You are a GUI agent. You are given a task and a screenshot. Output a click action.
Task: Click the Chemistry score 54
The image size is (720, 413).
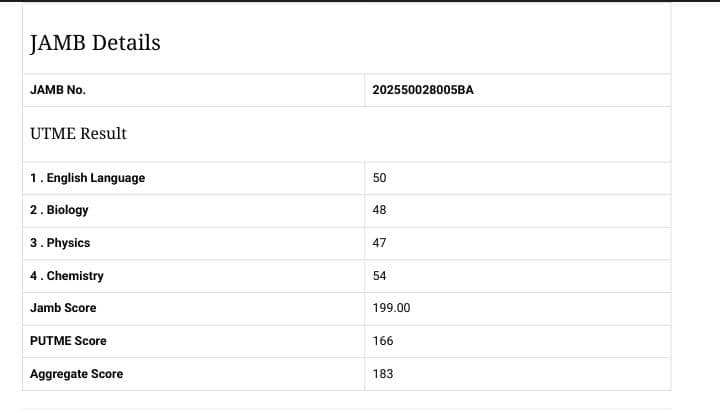coord(379,276)
